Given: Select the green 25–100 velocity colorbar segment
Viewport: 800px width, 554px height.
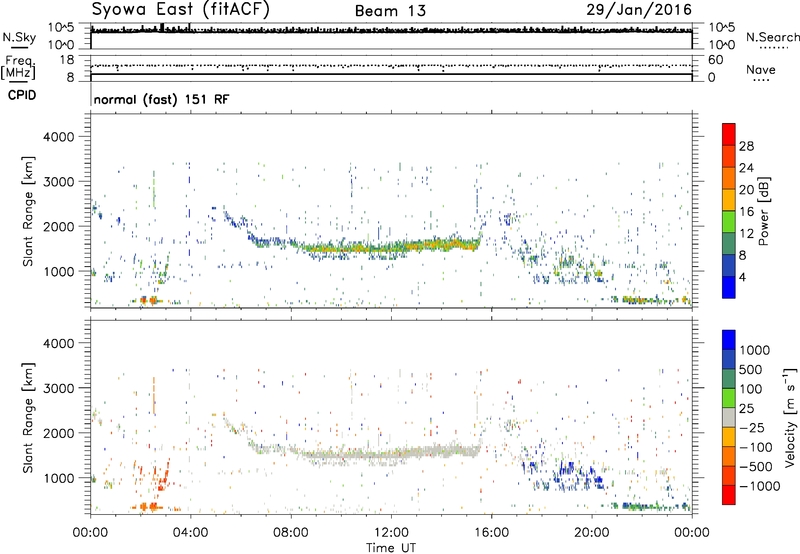Looking at the screenshot, I should pyautogui.click(x=729, y=398).
